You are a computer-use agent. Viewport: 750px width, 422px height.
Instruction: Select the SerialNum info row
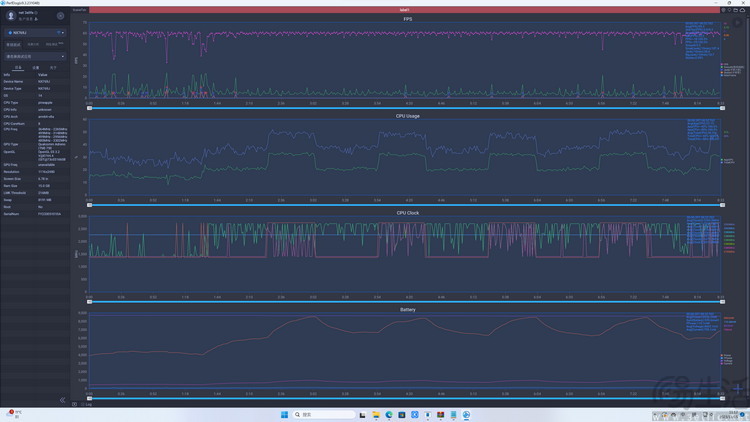35,214
